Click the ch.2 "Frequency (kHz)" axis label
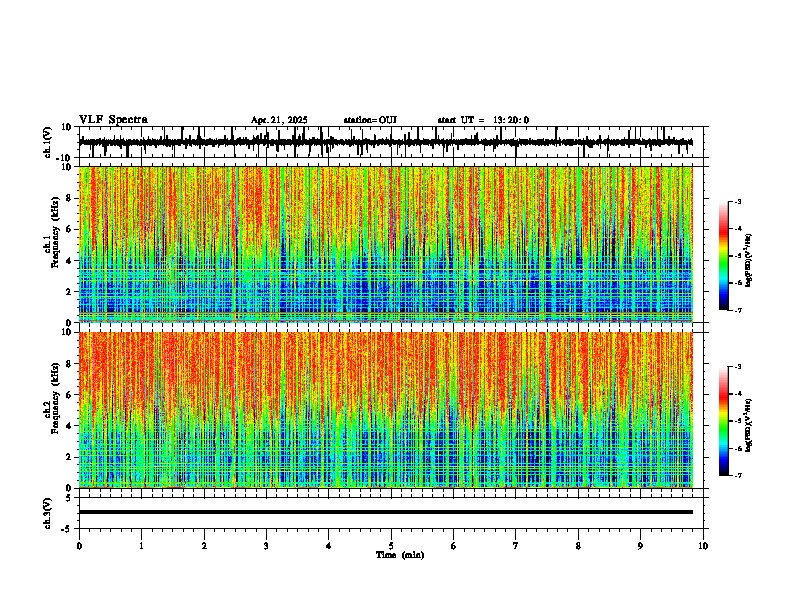Image resolution: width=792 pixels, height=612 pixels. [x=55, y=397]
